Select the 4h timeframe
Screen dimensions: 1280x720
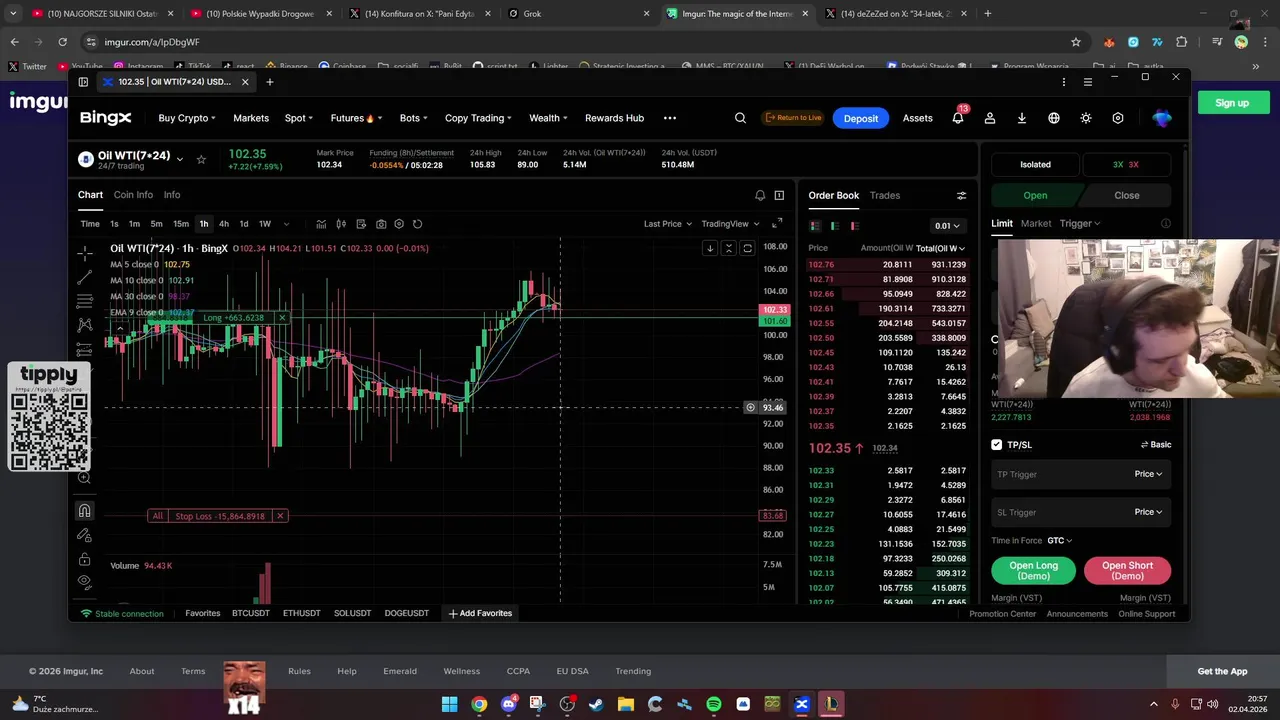click(x=224, y=224)
